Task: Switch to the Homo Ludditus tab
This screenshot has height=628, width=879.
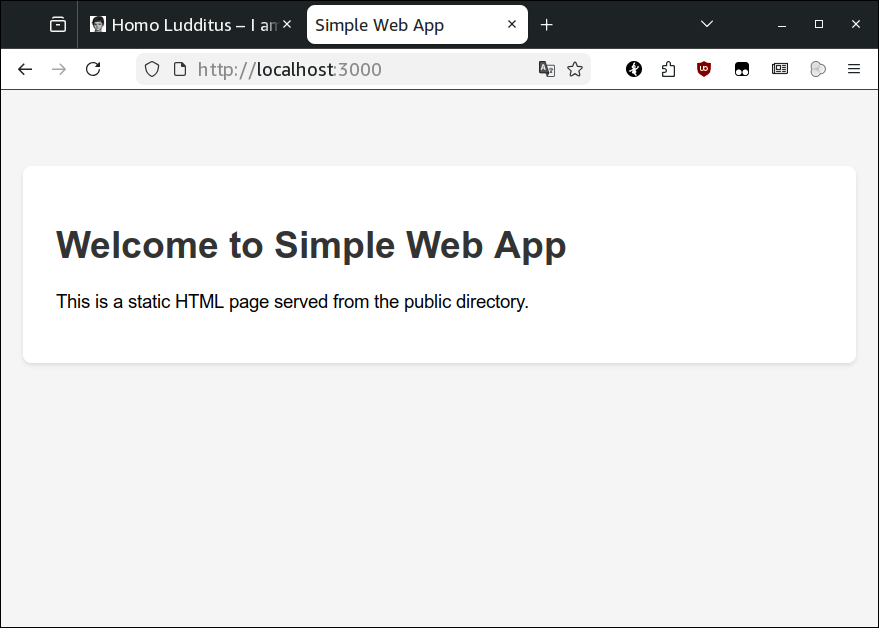Action: tap(185, 25)
